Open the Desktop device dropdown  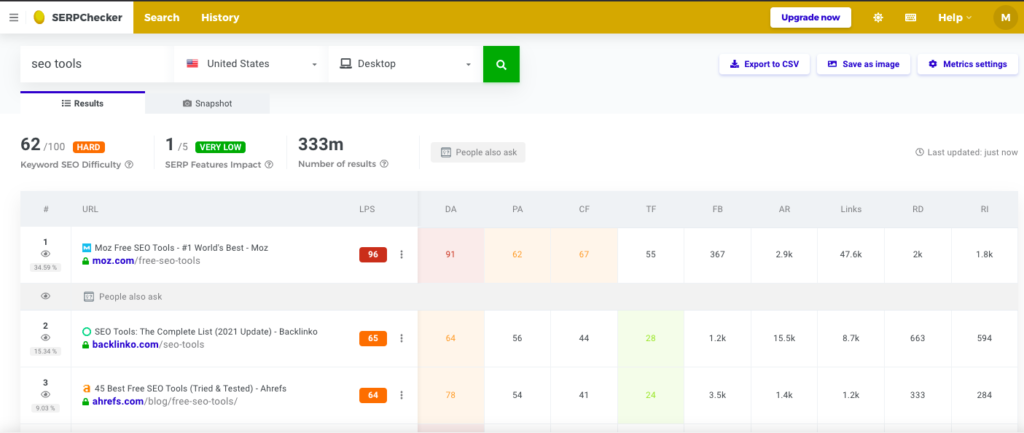[x=403, y=64]
